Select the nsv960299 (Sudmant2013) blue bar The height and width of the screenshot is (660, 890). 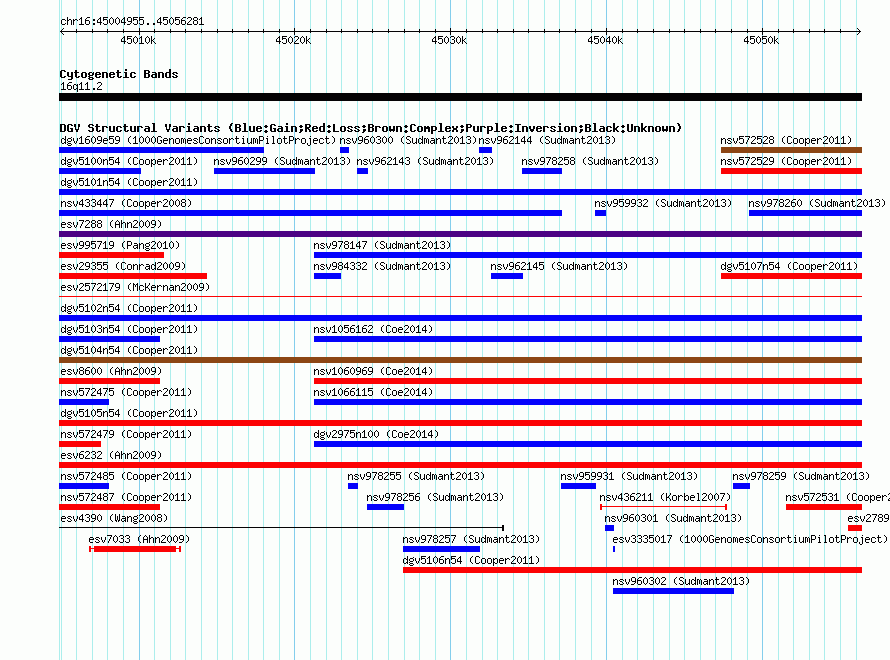tap(265, 171)
